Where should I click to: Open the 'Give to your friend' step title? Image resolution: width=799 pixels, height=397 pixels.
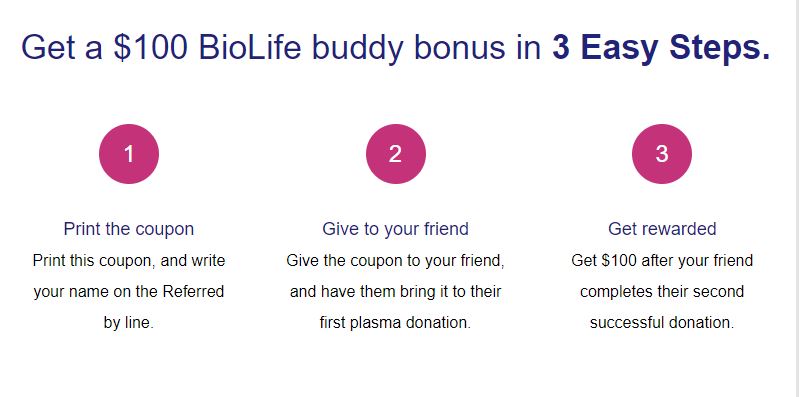coord(395,229)
